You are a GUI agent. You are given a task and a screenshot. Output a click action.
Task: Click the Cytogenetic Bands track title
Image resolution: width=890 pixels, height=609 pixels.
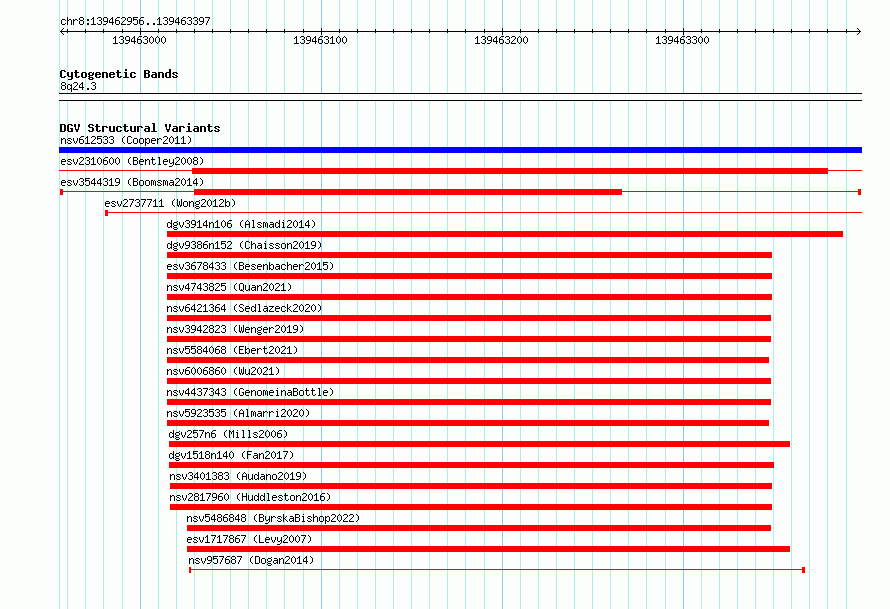tap(119, 74)
